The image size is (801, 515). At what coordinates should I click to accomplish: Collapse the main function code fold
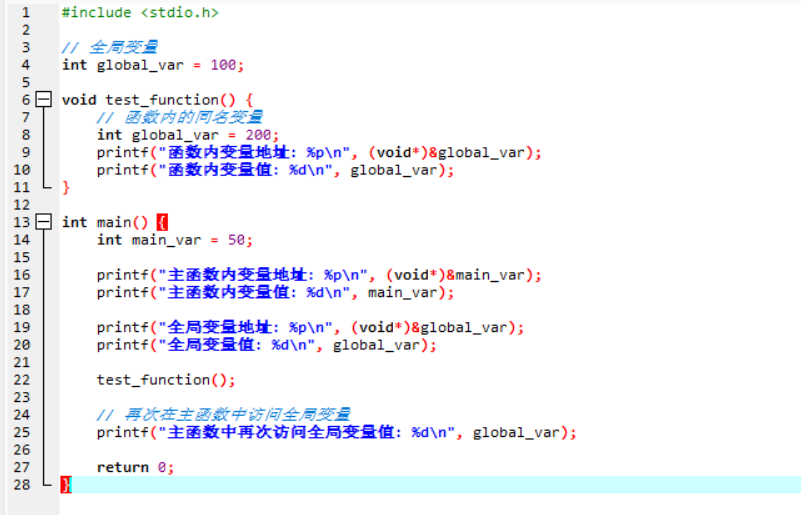[x=43, y=222]
